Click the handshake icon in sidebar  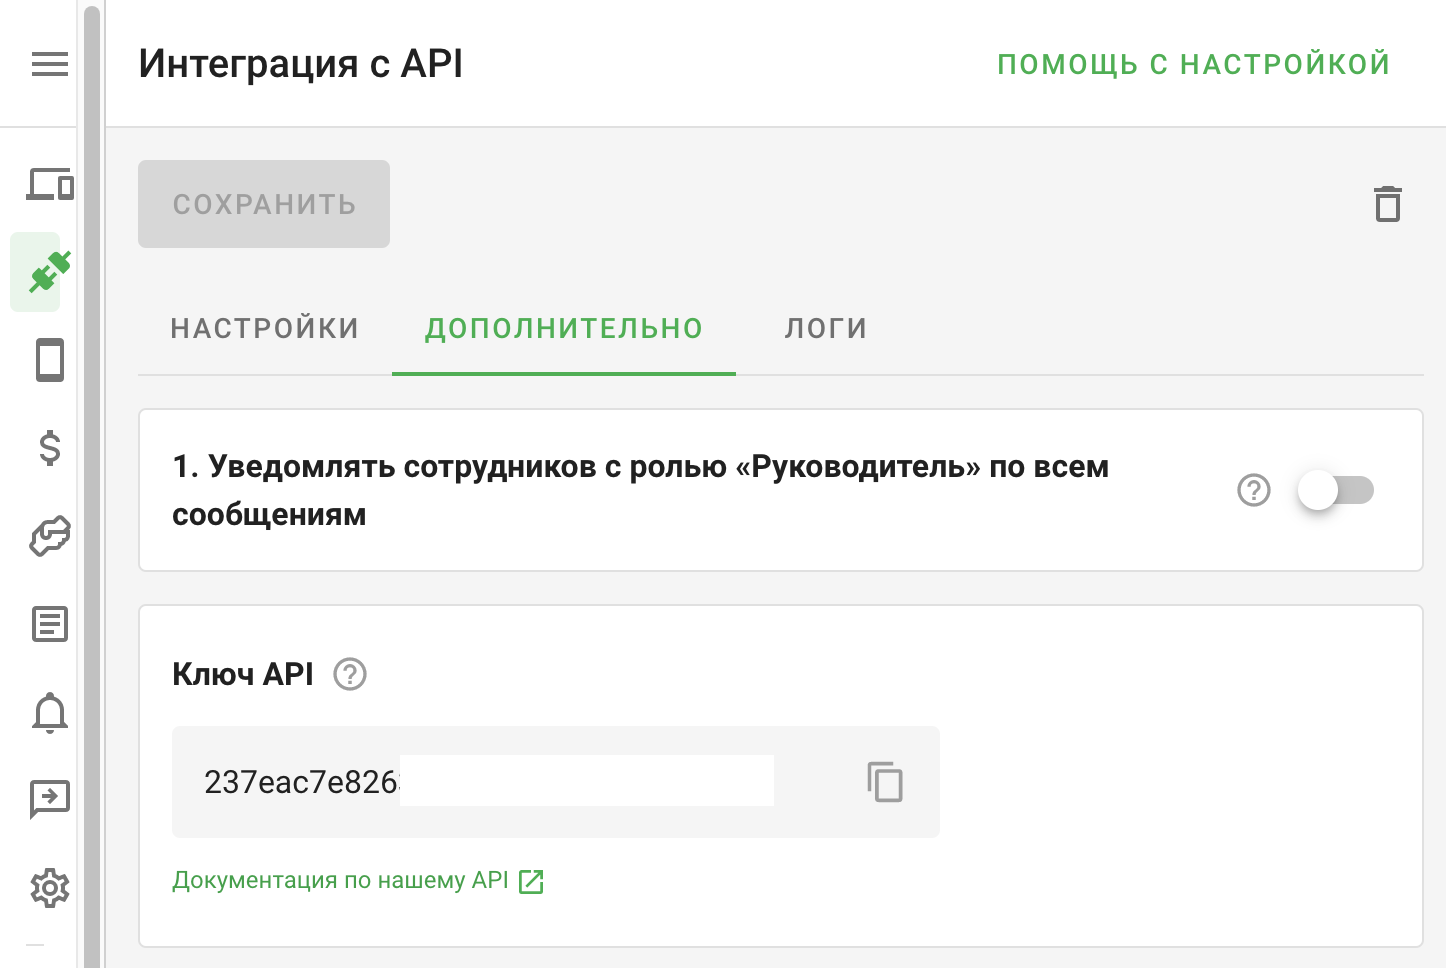pos(49,537)
